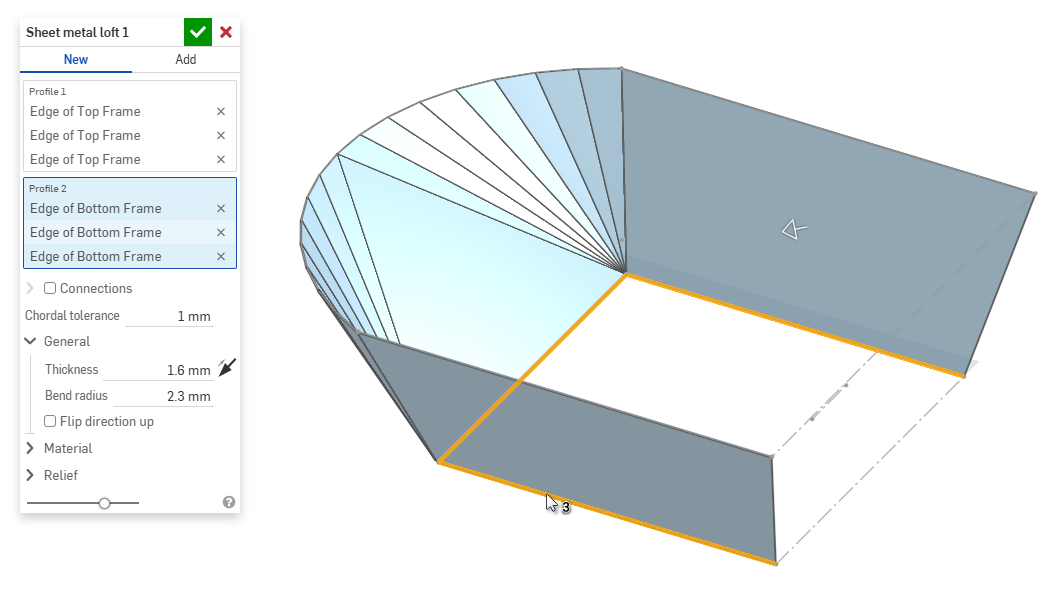Open the help question mark icon
1047x595 pixels.
point(229,502)
